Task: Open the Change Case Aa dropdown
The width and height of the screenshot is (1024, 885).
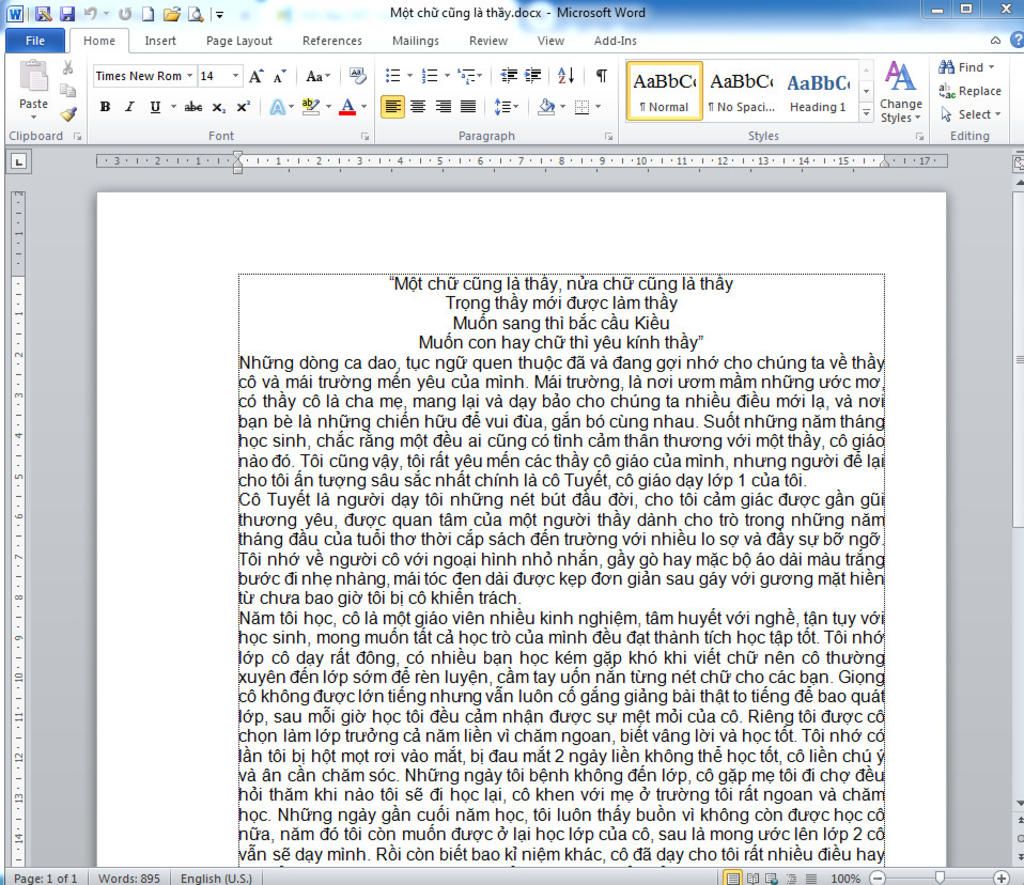Action: (318, 76)
